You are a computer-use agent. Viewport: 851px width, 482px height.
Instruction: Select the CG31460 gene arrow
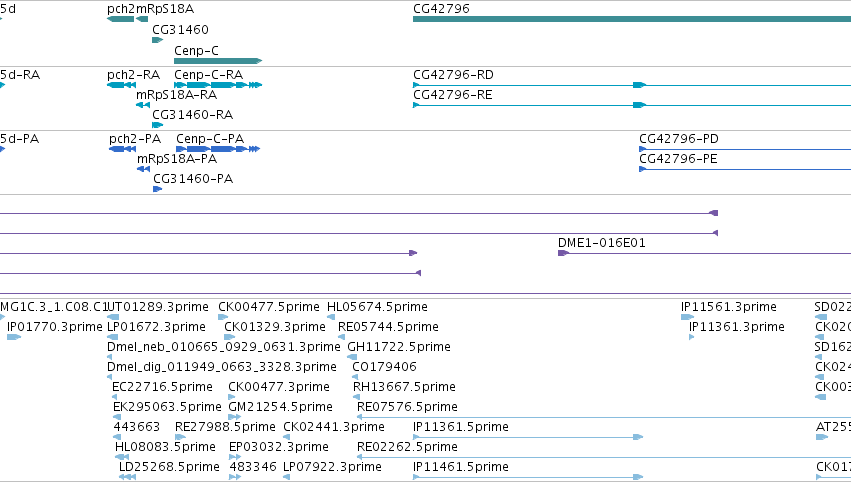157,40
